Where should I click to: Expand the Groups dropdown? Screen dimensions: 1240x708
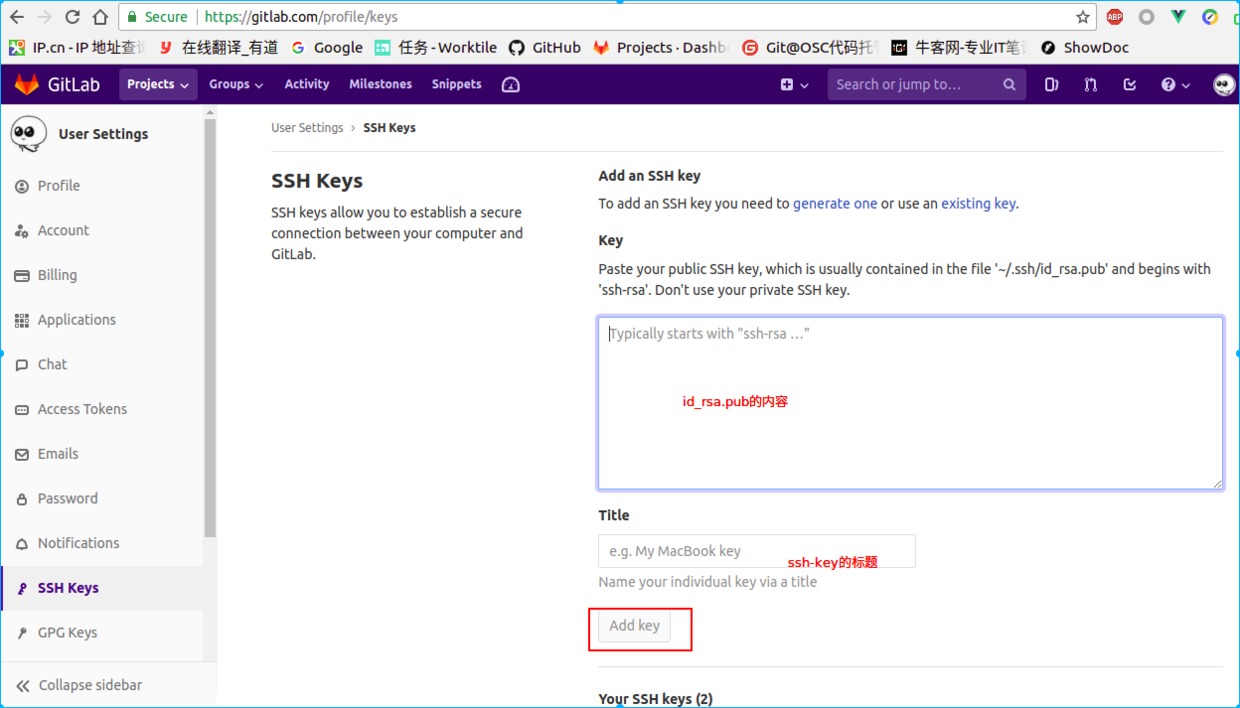(236, 84)
